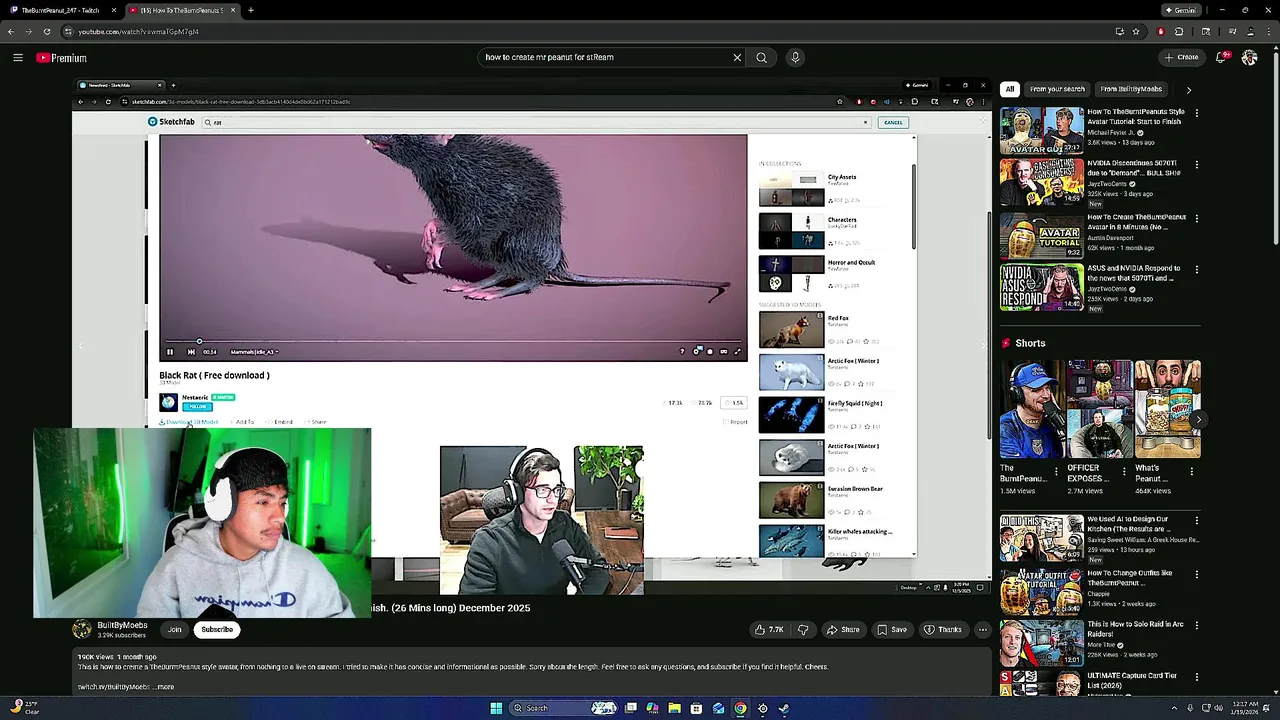Bookmark this page with the star
The image size is (1280, 720).
[x=1136, y=31]
